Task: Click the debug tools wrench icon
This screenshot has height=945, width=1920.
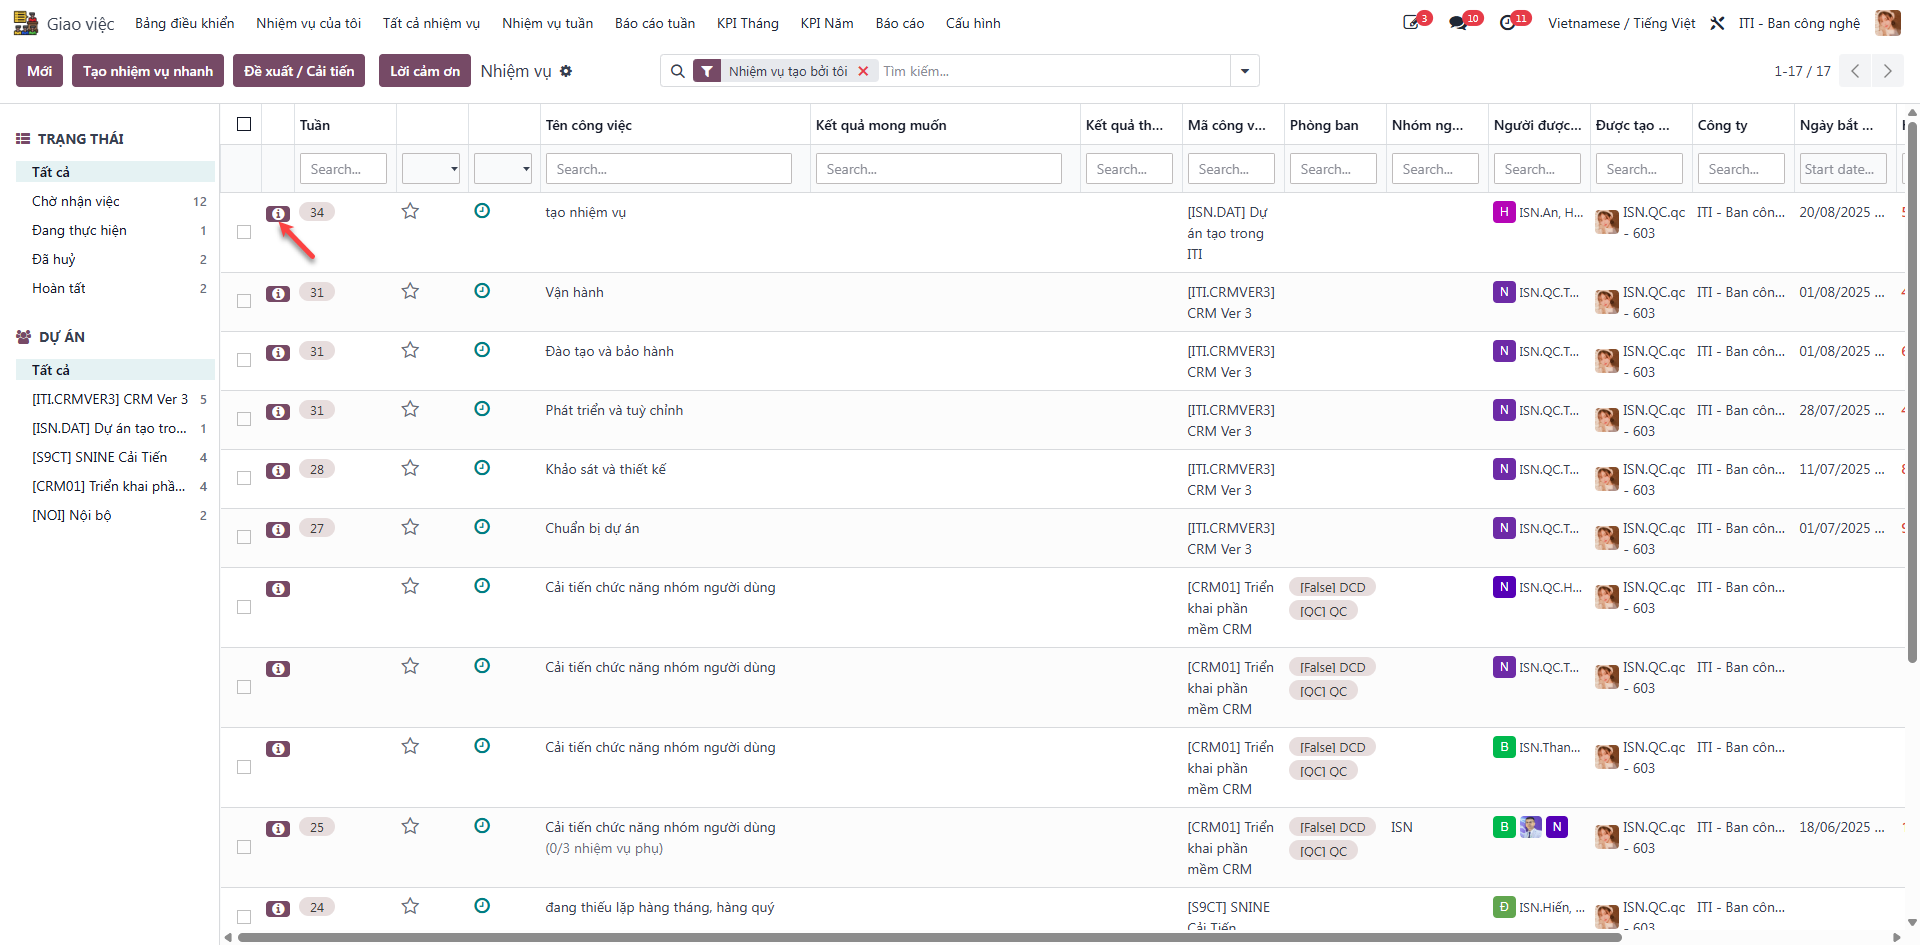Action: click(x=1717, y=23)
